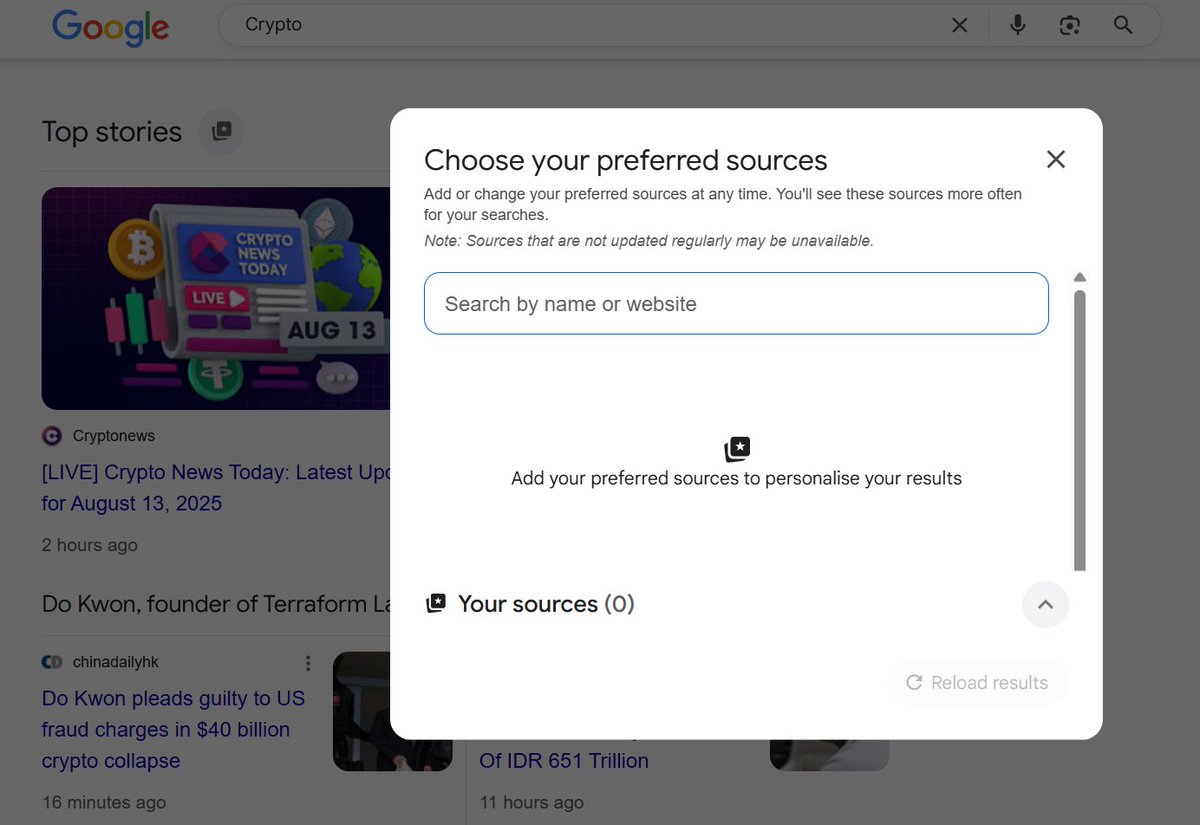Collapse the Your sources section
The width and height of the screenshot is (1200, 825).
(1045, 604)
